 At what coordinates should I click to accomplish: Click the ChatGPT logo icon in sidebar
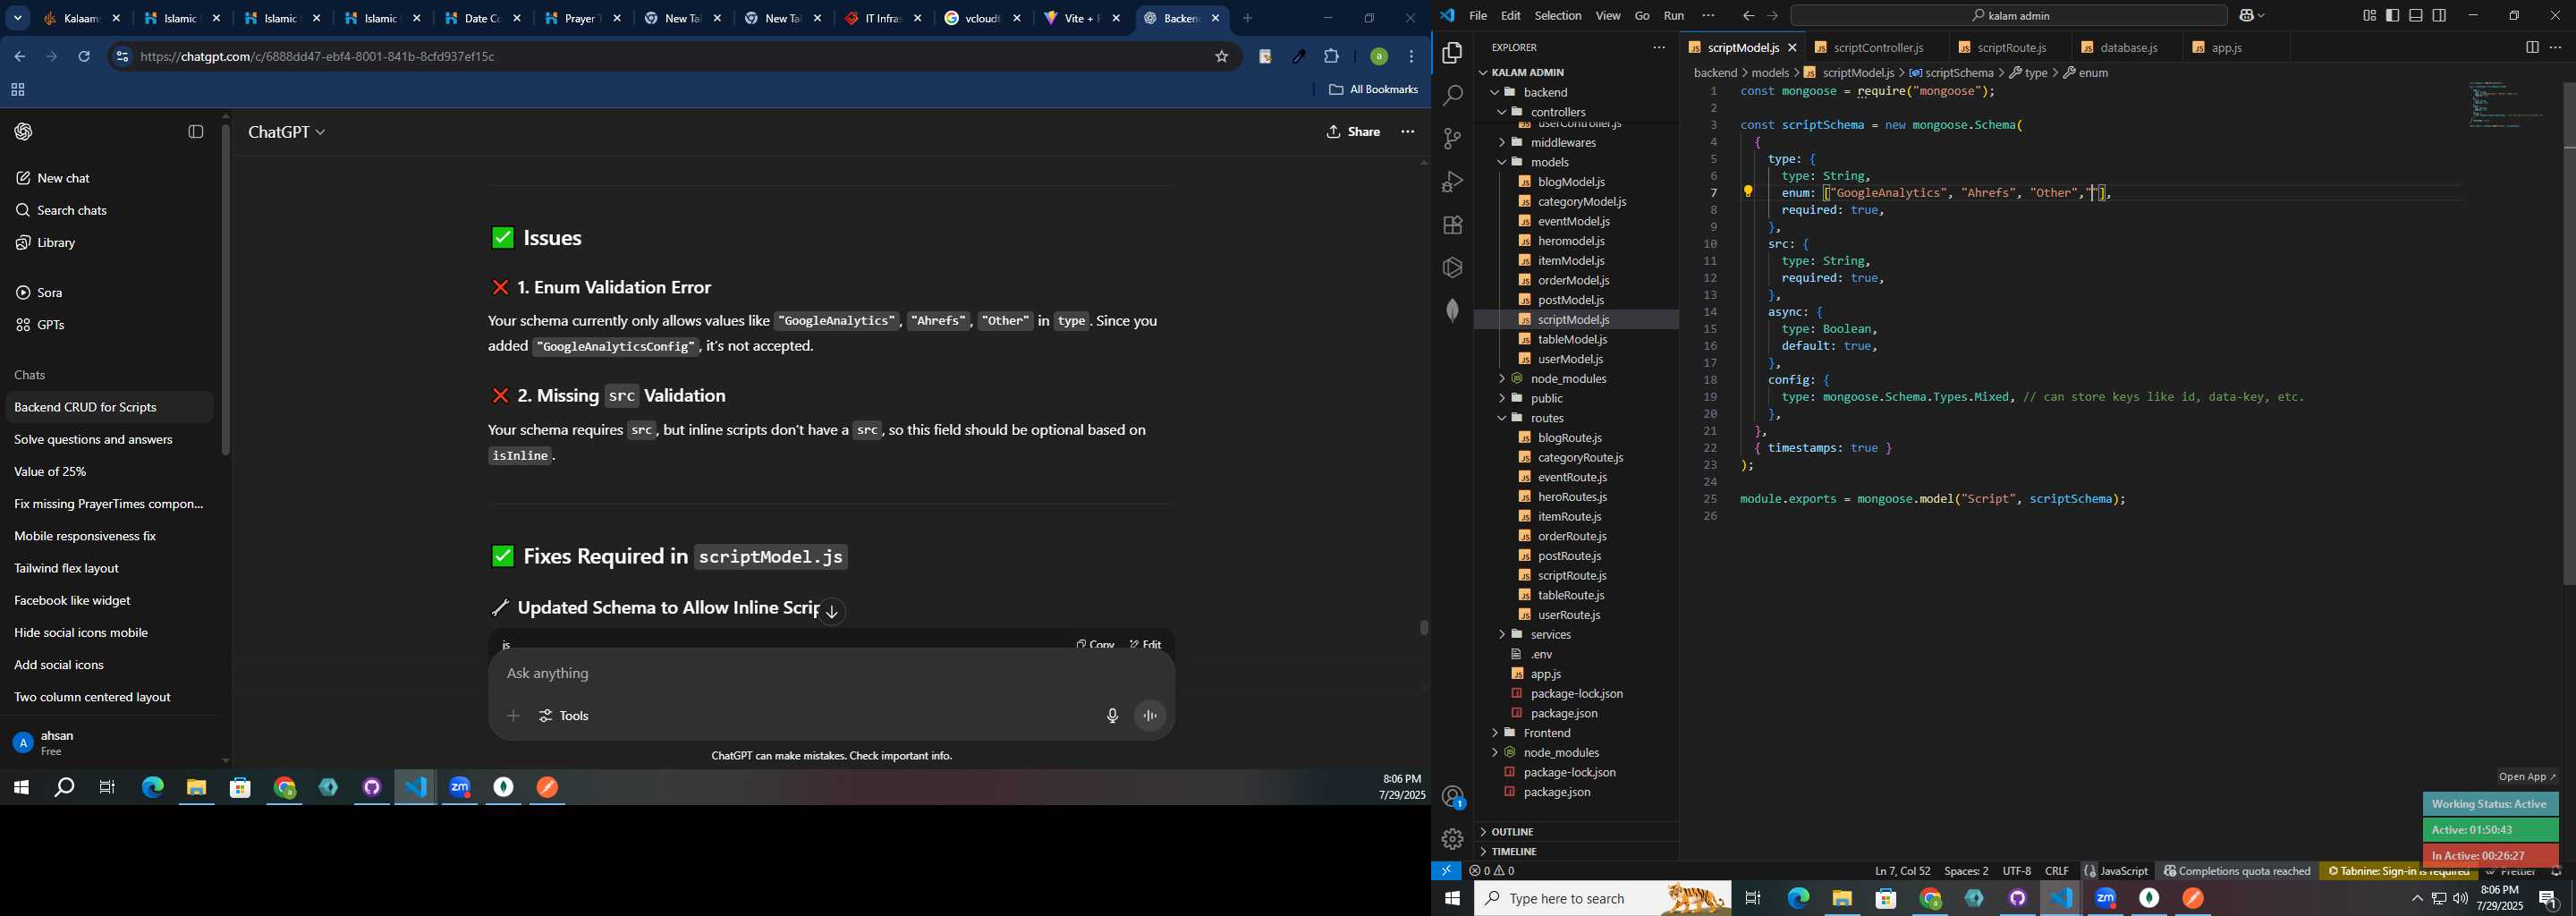coord(24,132)
